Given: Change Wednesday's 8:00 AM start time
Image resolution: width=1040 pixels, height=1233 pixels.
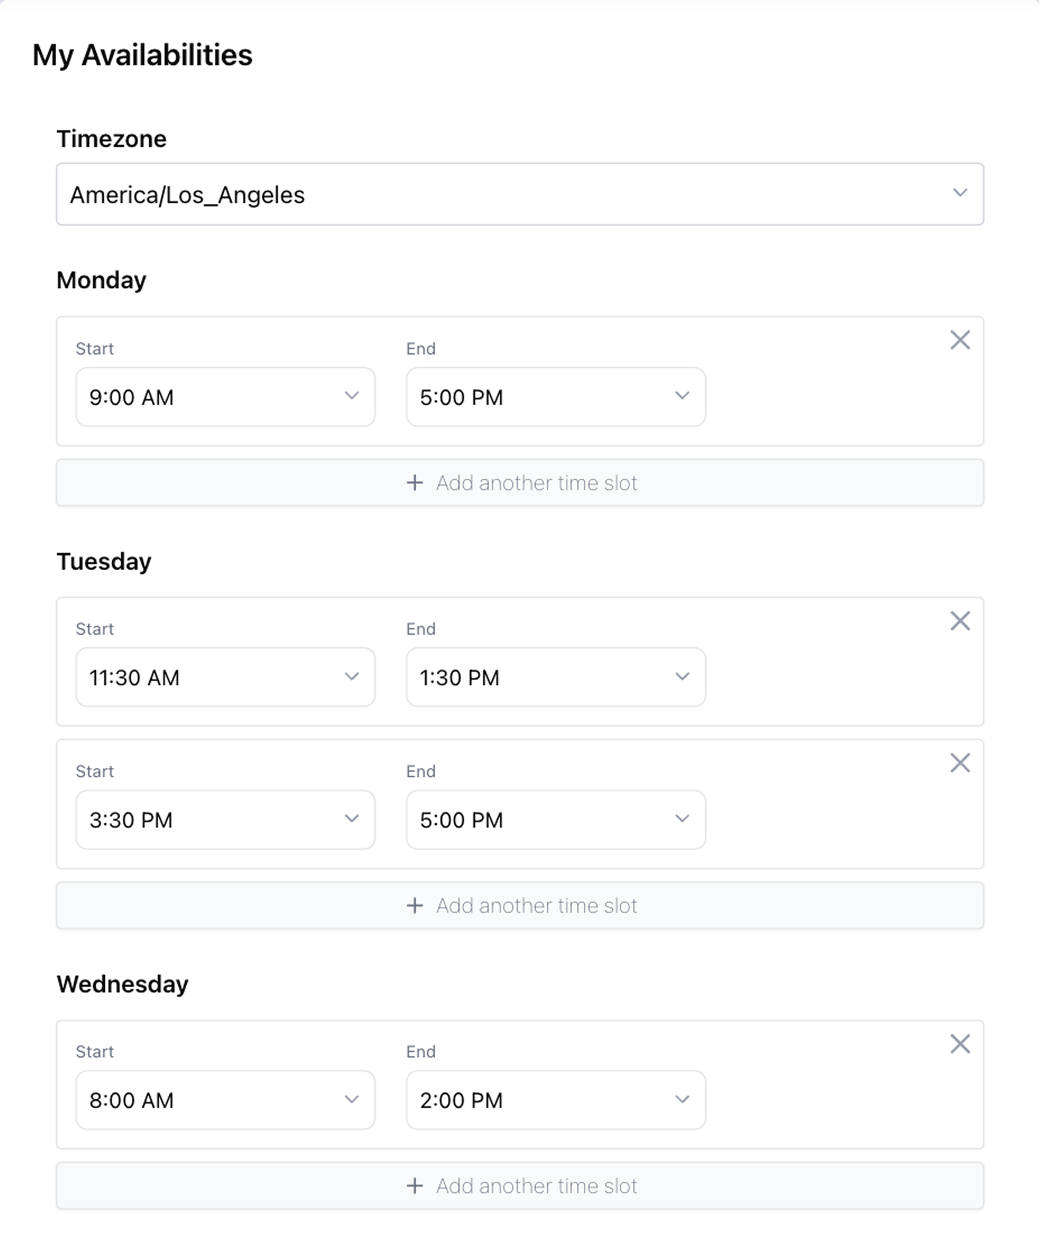Looking at the screenshot, I should coord(225,1100).
